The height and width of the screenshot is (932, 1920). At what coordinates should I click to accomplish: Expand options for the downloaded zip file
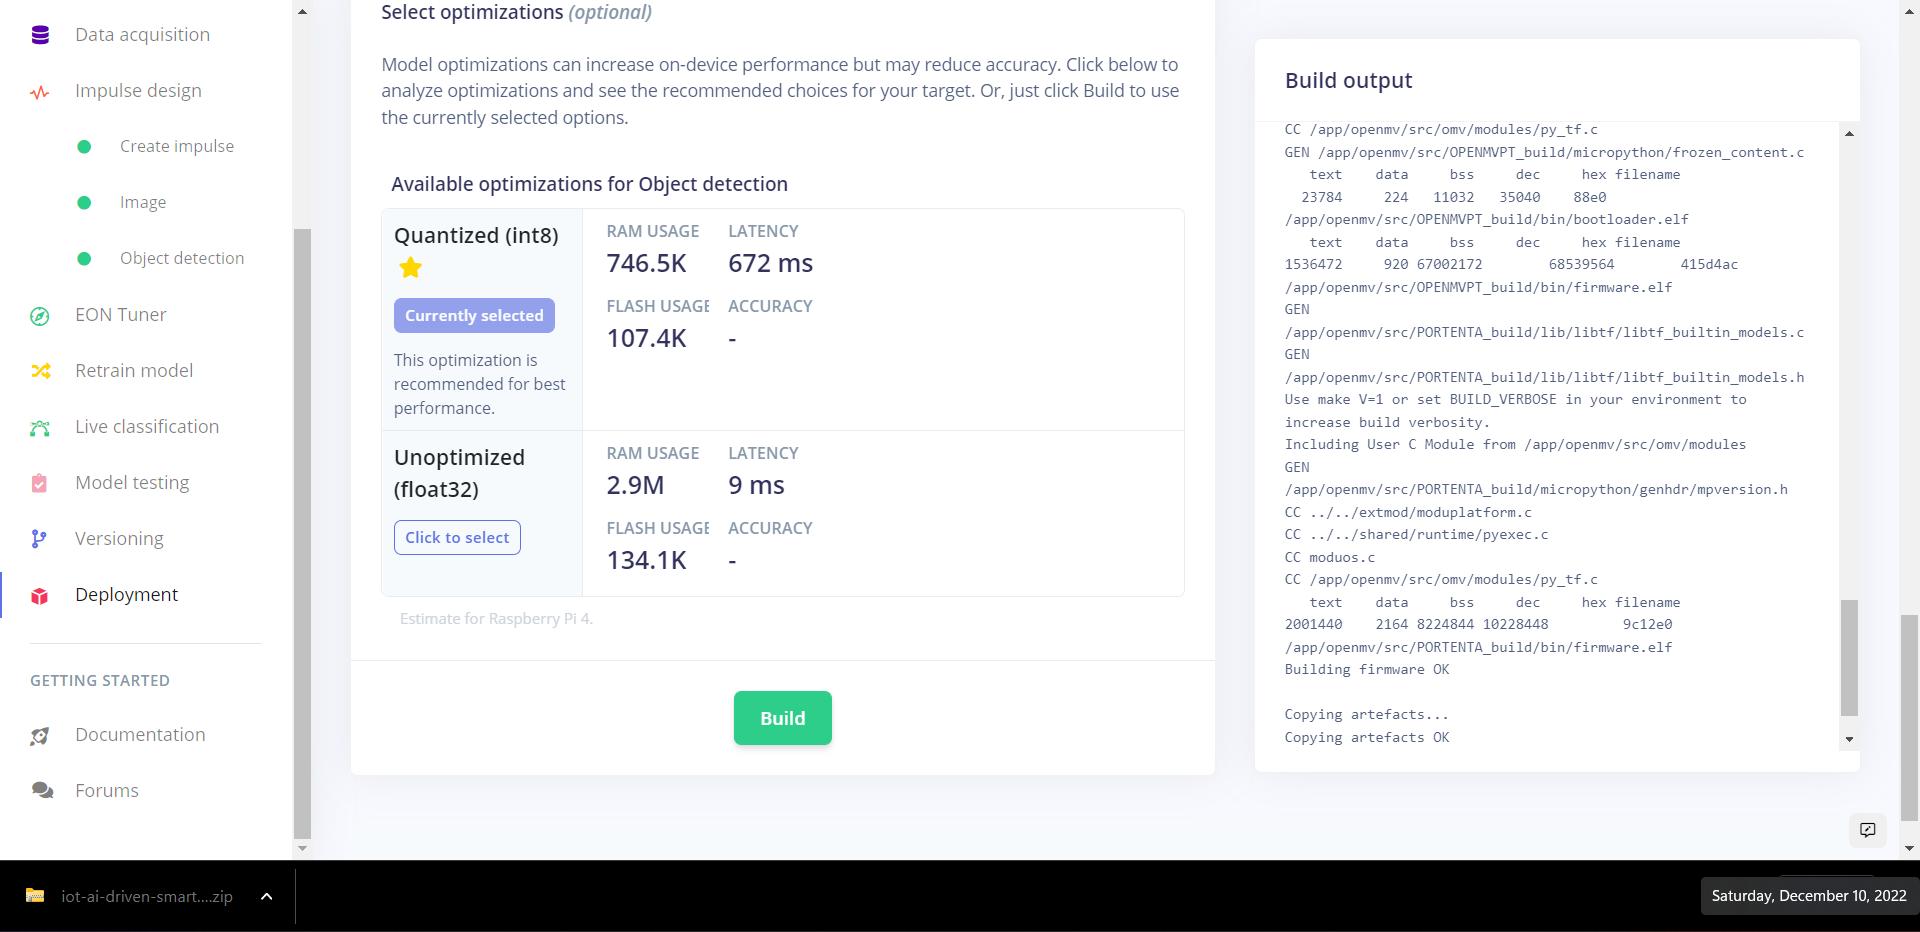(266, 896)
